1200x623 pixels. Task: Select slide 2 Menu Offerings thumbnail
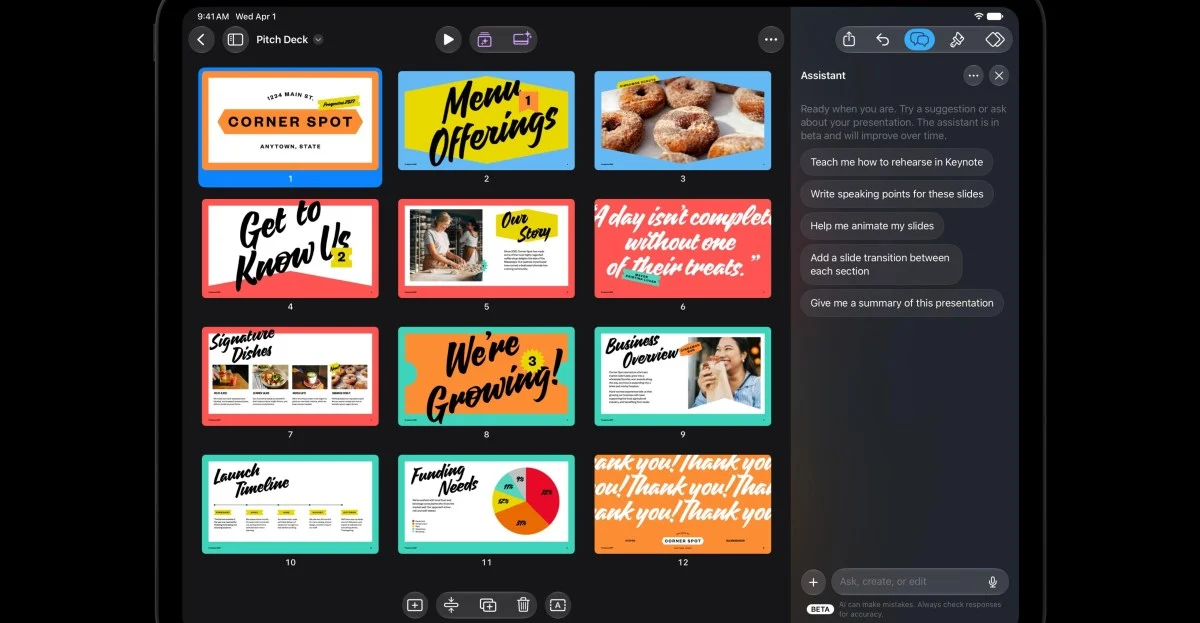486,121
